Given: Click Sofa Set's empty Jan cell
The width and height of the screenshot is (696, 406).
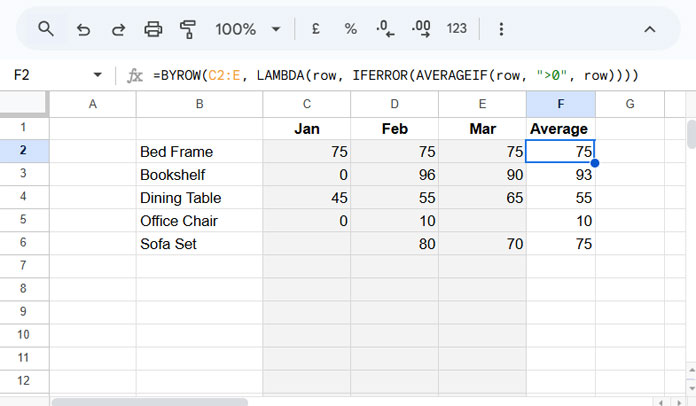Looking at the screenshot, I should 307,244.
